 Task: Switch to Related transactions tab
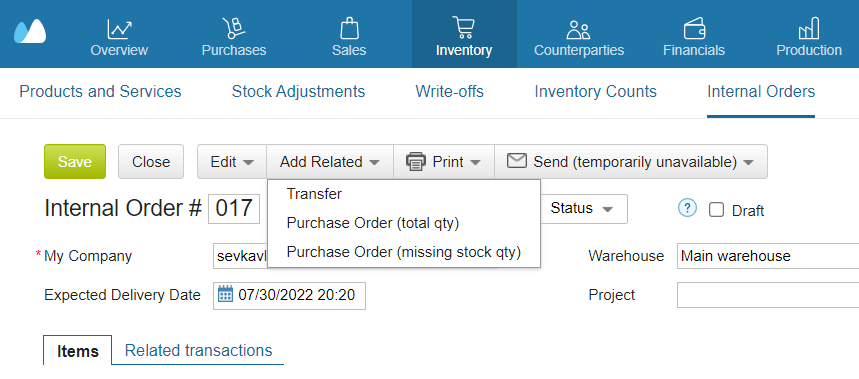[x=198, y=350]
